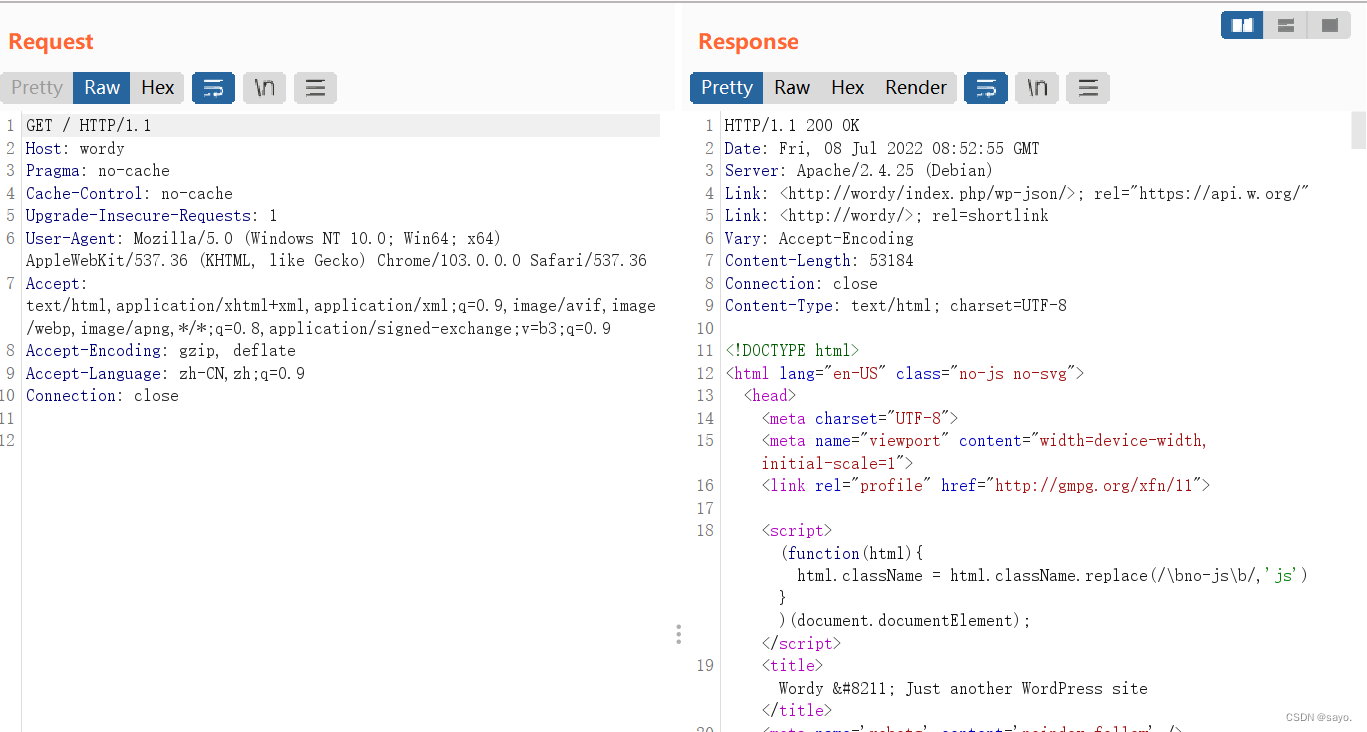Switch to side-by-side layout view
Viewport: 1367px width, 732px height.
(x=1242, y=25)
